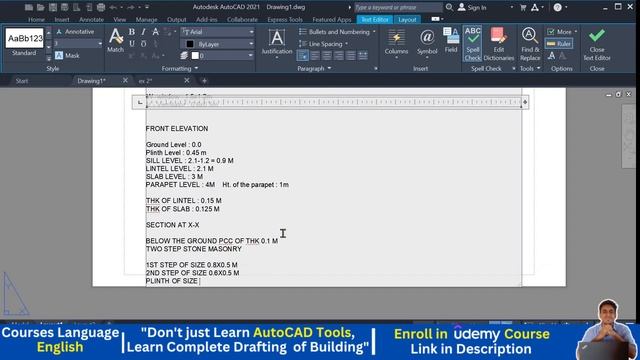This screenshot has height=360, width=640.
Task: Open the Annotate ribbon tab
Action: (91, 20)
